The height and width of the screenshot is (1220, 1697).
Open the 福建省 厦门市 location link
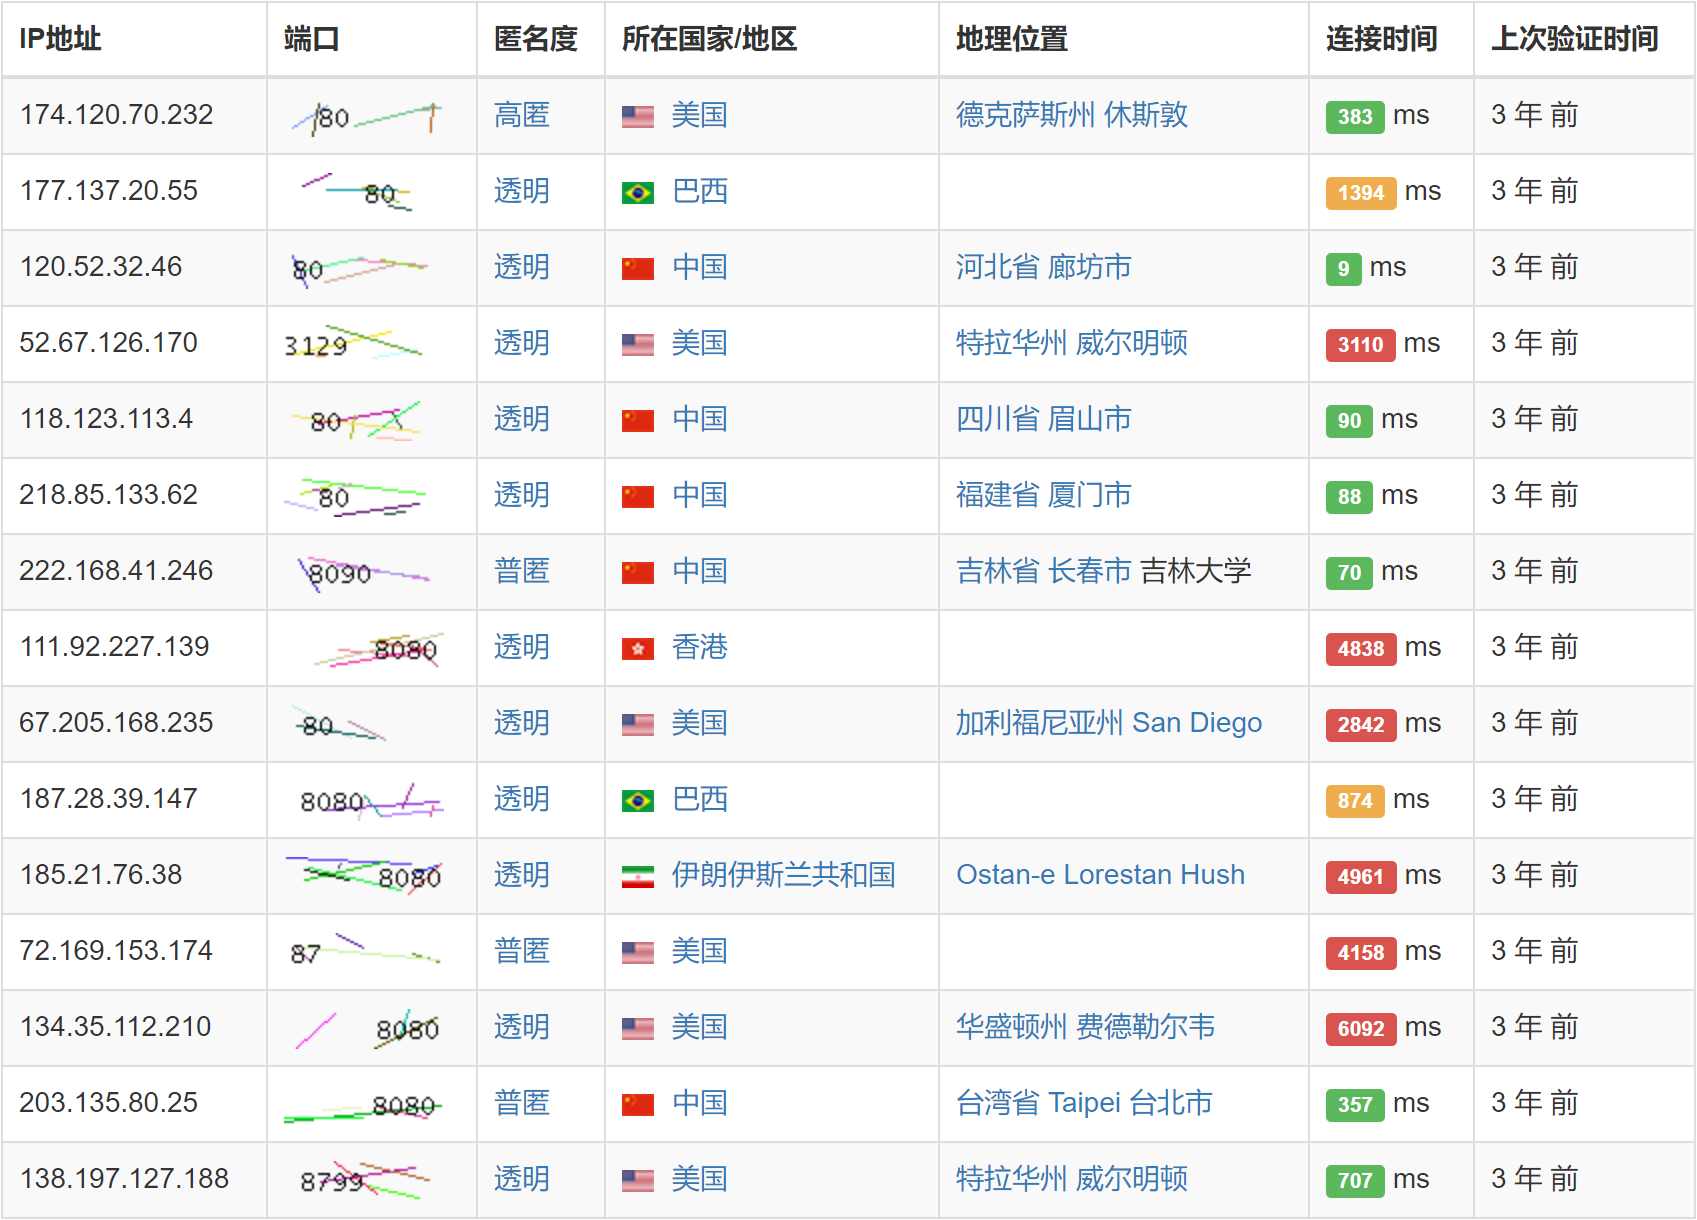pos(1044,495)
